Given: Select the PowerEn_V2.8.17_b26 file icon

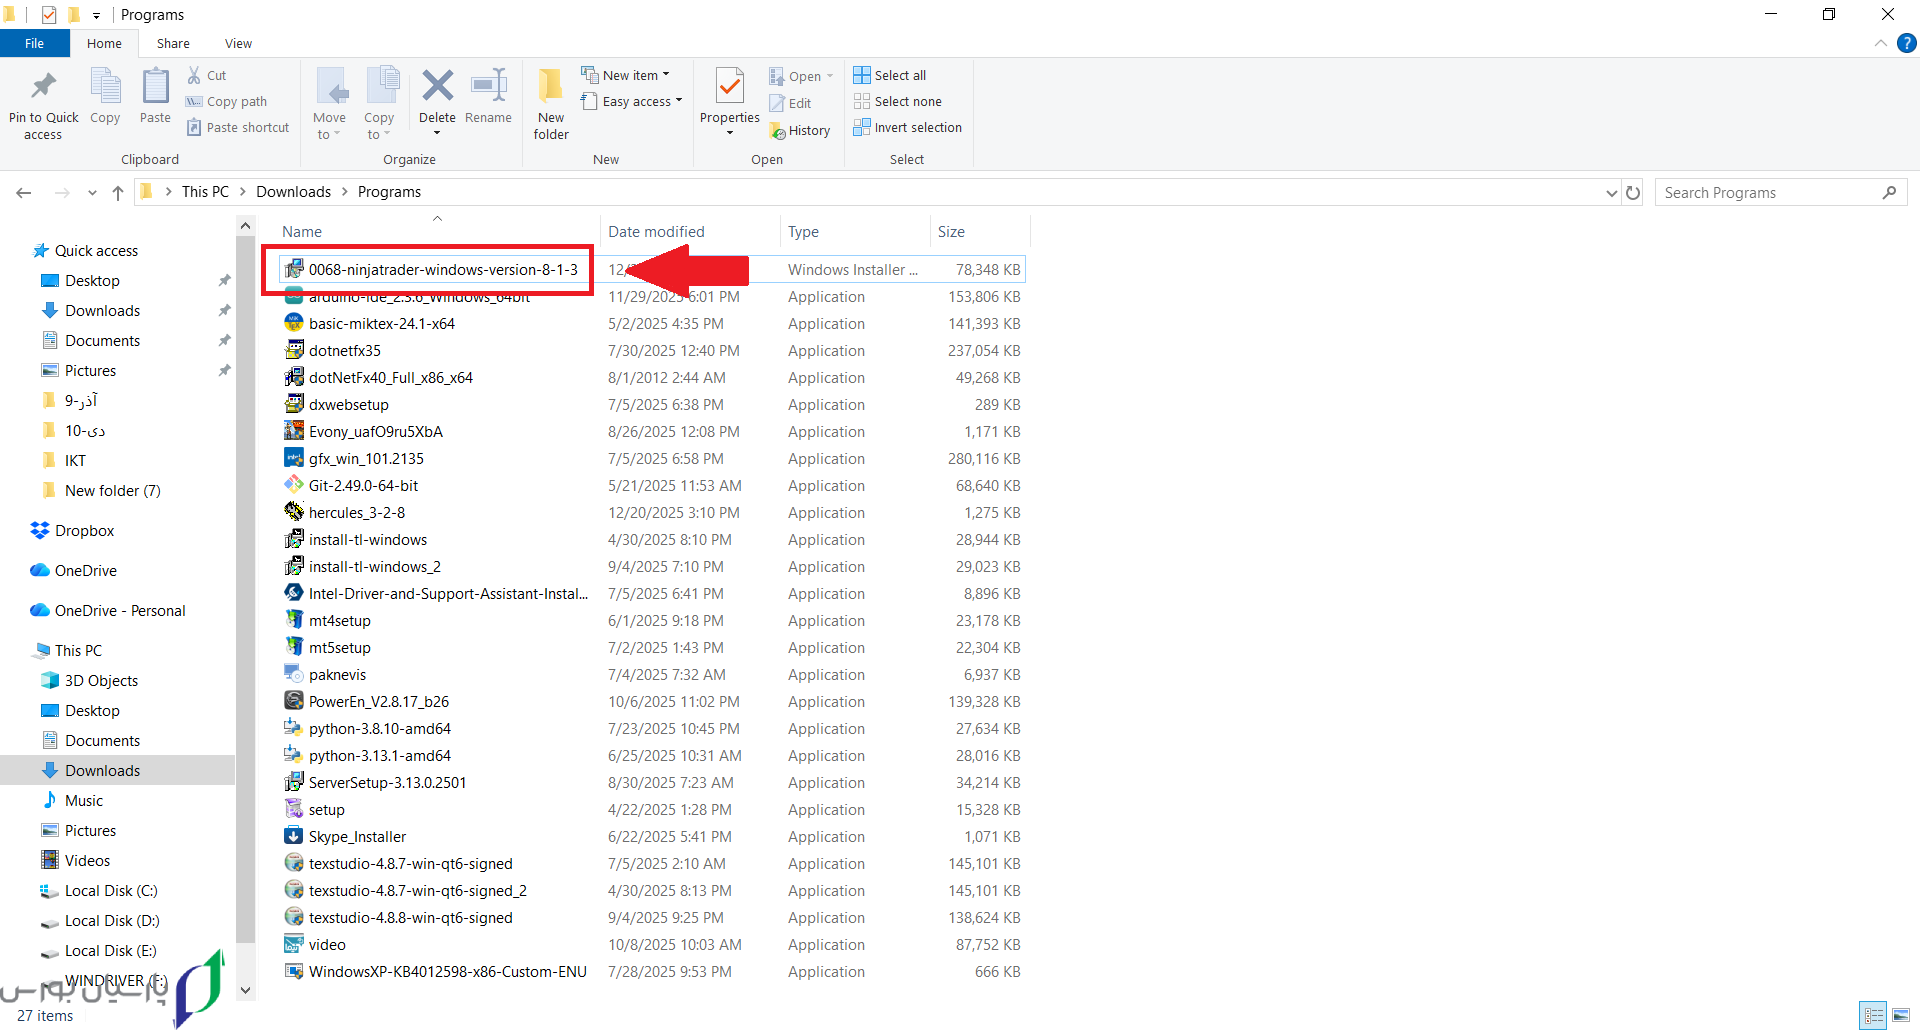Looking at the screenshot, I should coord(293,700).
